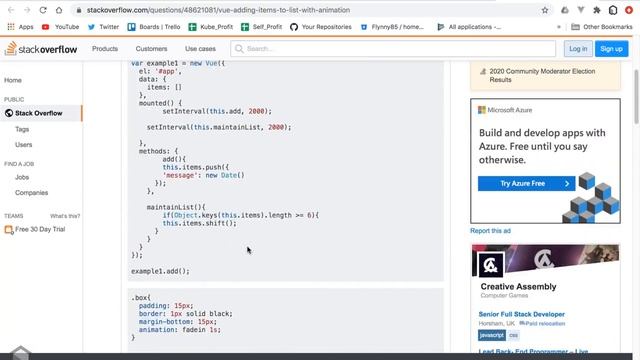Select Stack Overflow in sidebar
640x360 pixels.
[41, 113]
